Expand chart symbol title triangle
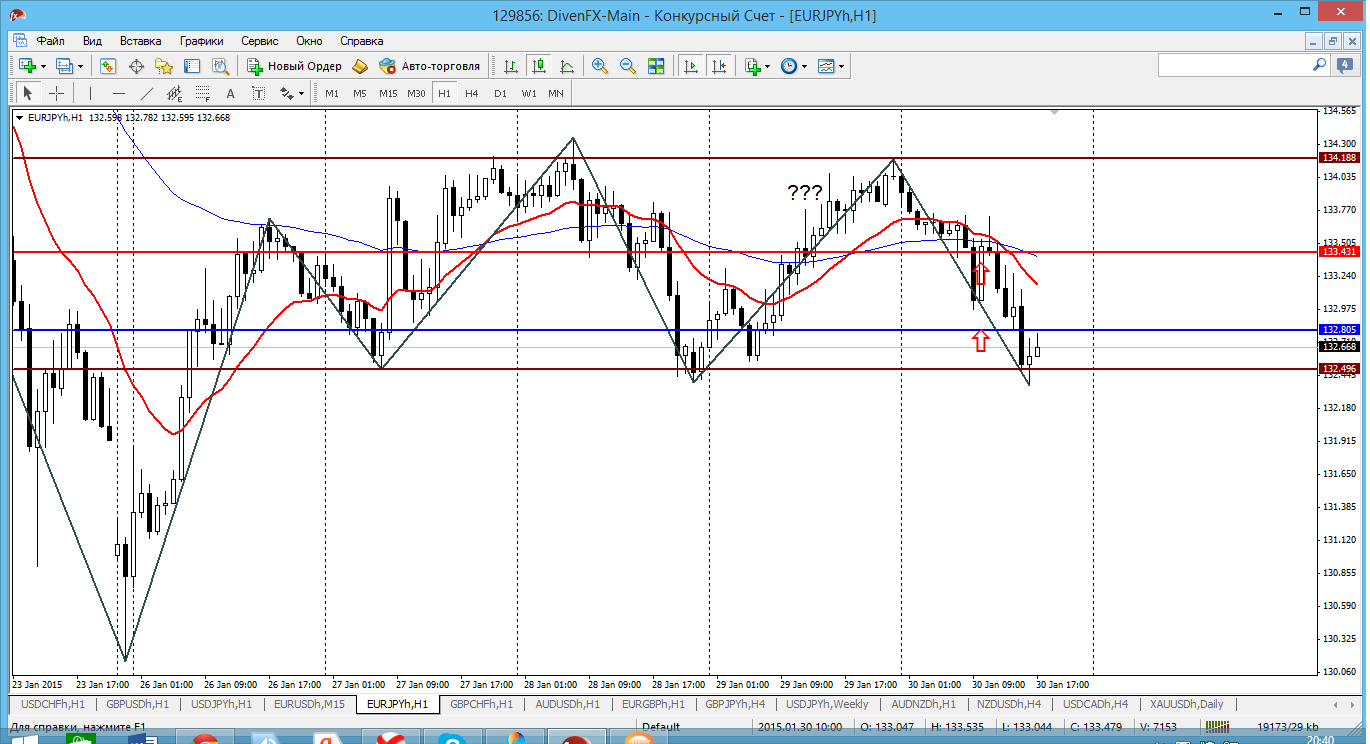 tap(20, 118)
